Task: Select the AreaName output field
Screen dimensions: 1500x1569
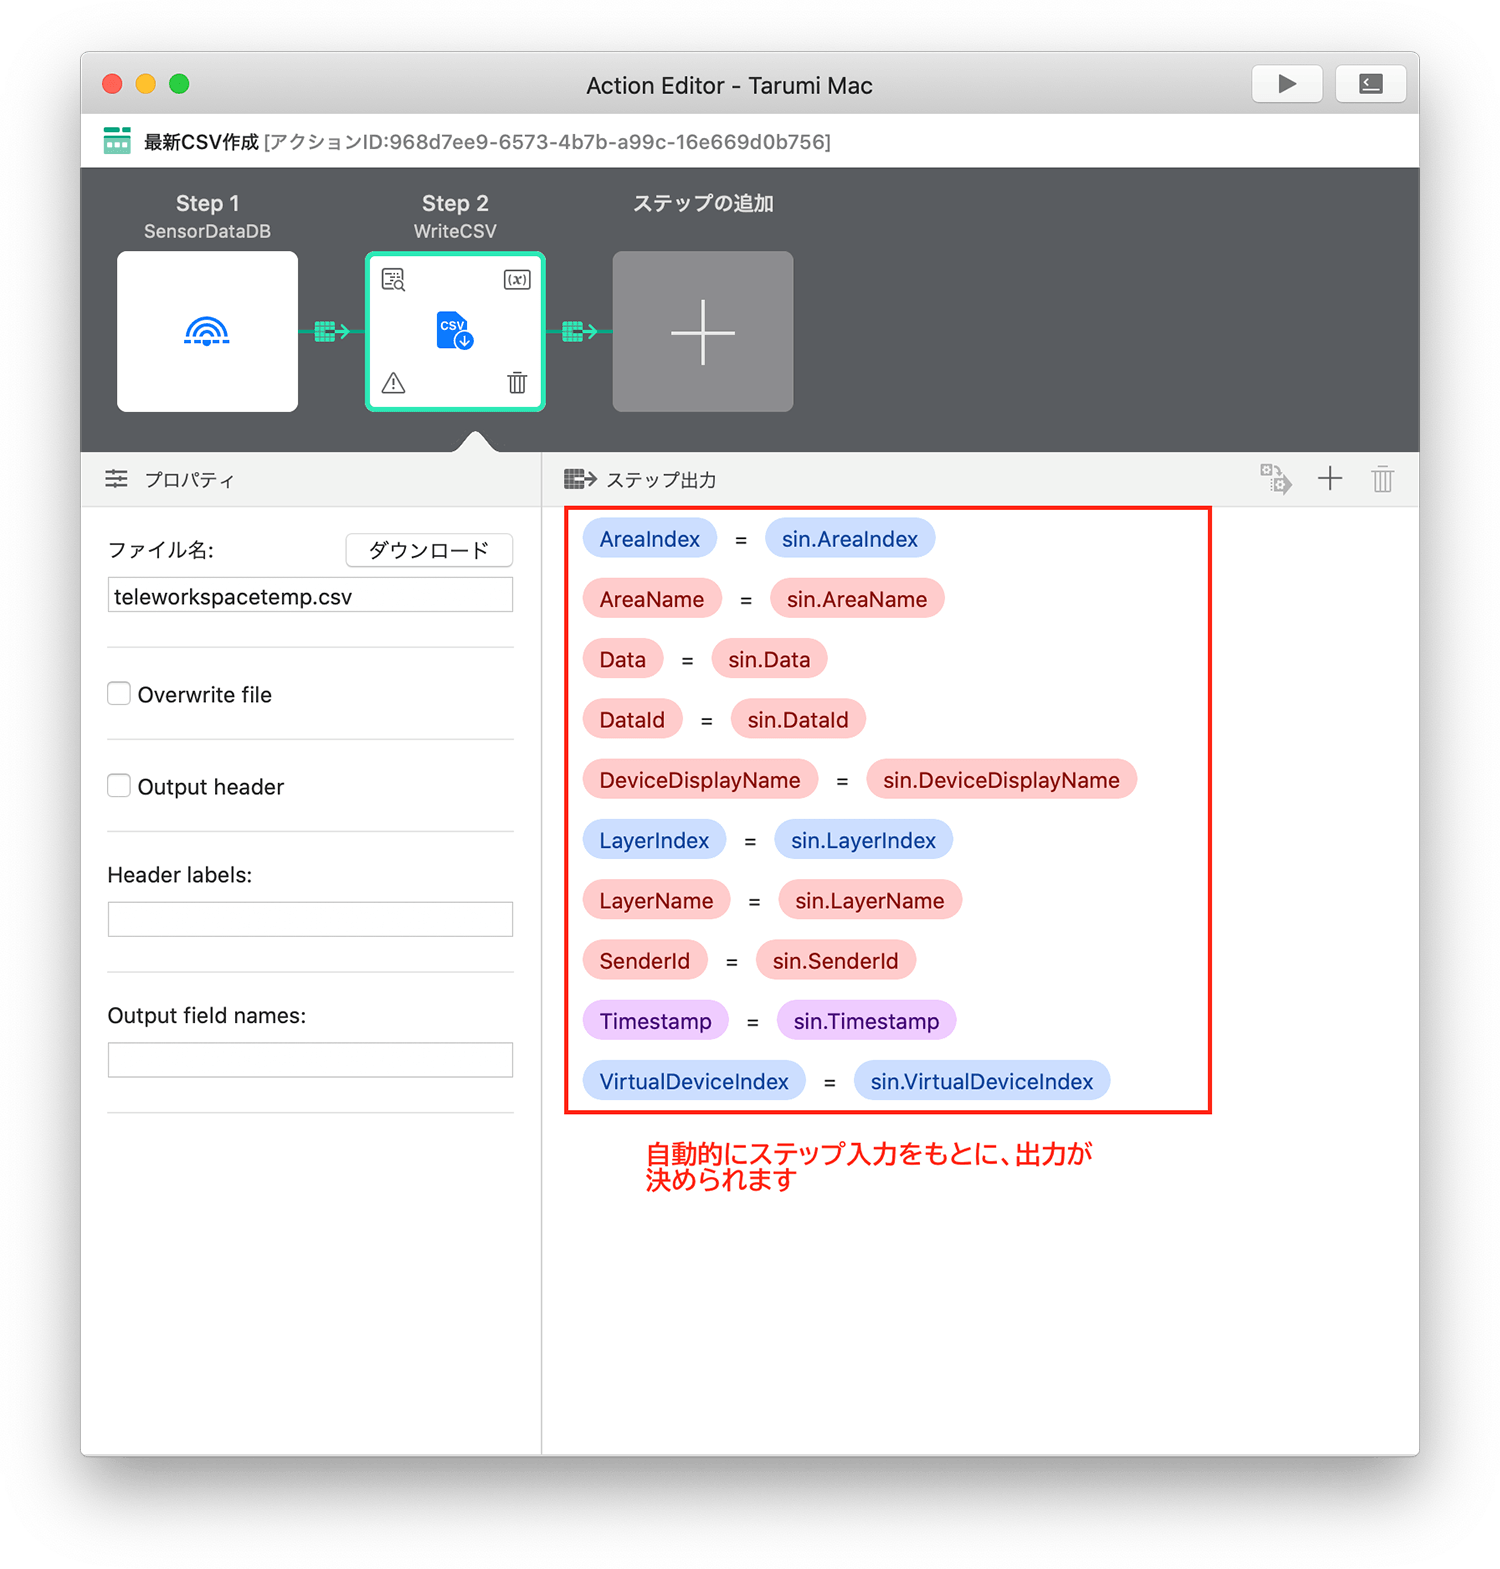Action: [652, 599]
